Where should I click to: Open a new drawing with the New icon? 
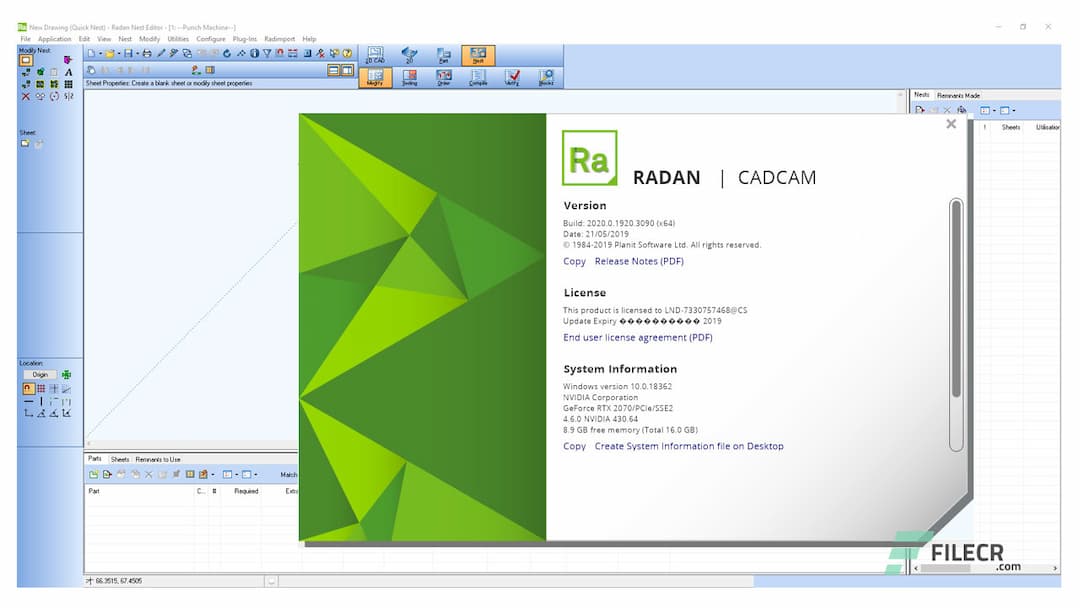[x=90, y=54]
